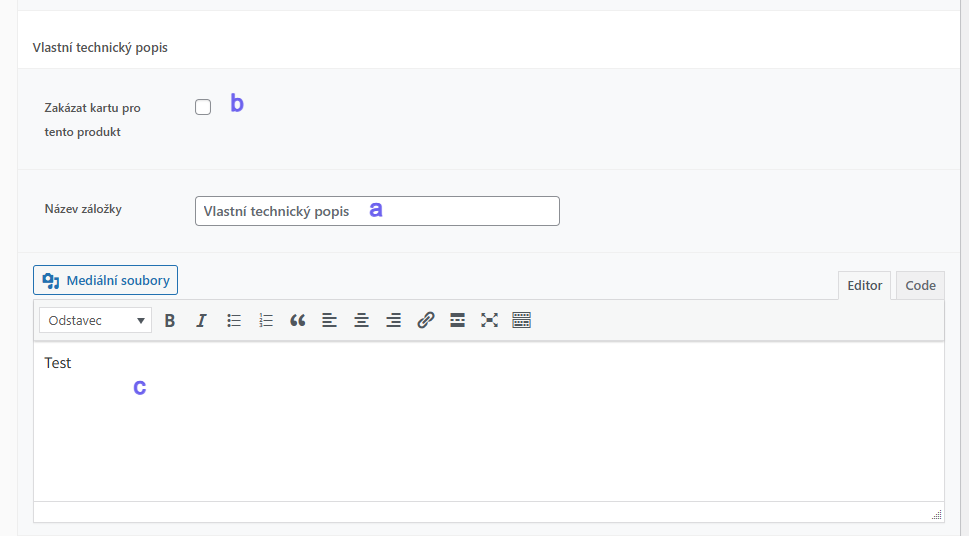
Task: Select the 'Zakázat kartu pro tento produkt' label
Action: [x=93, y=120]
